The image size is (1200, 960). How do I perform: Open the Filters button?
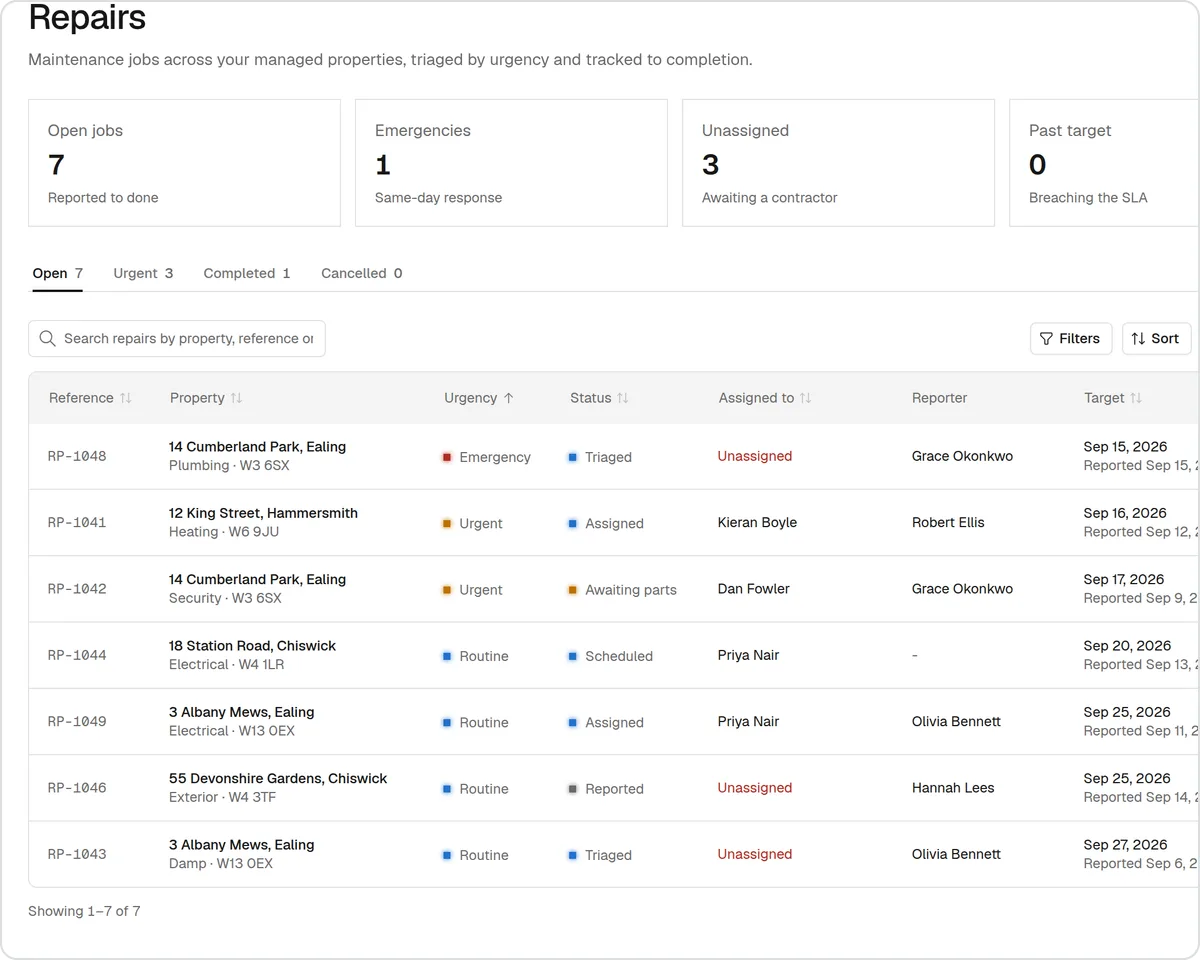pos(1071,339)
